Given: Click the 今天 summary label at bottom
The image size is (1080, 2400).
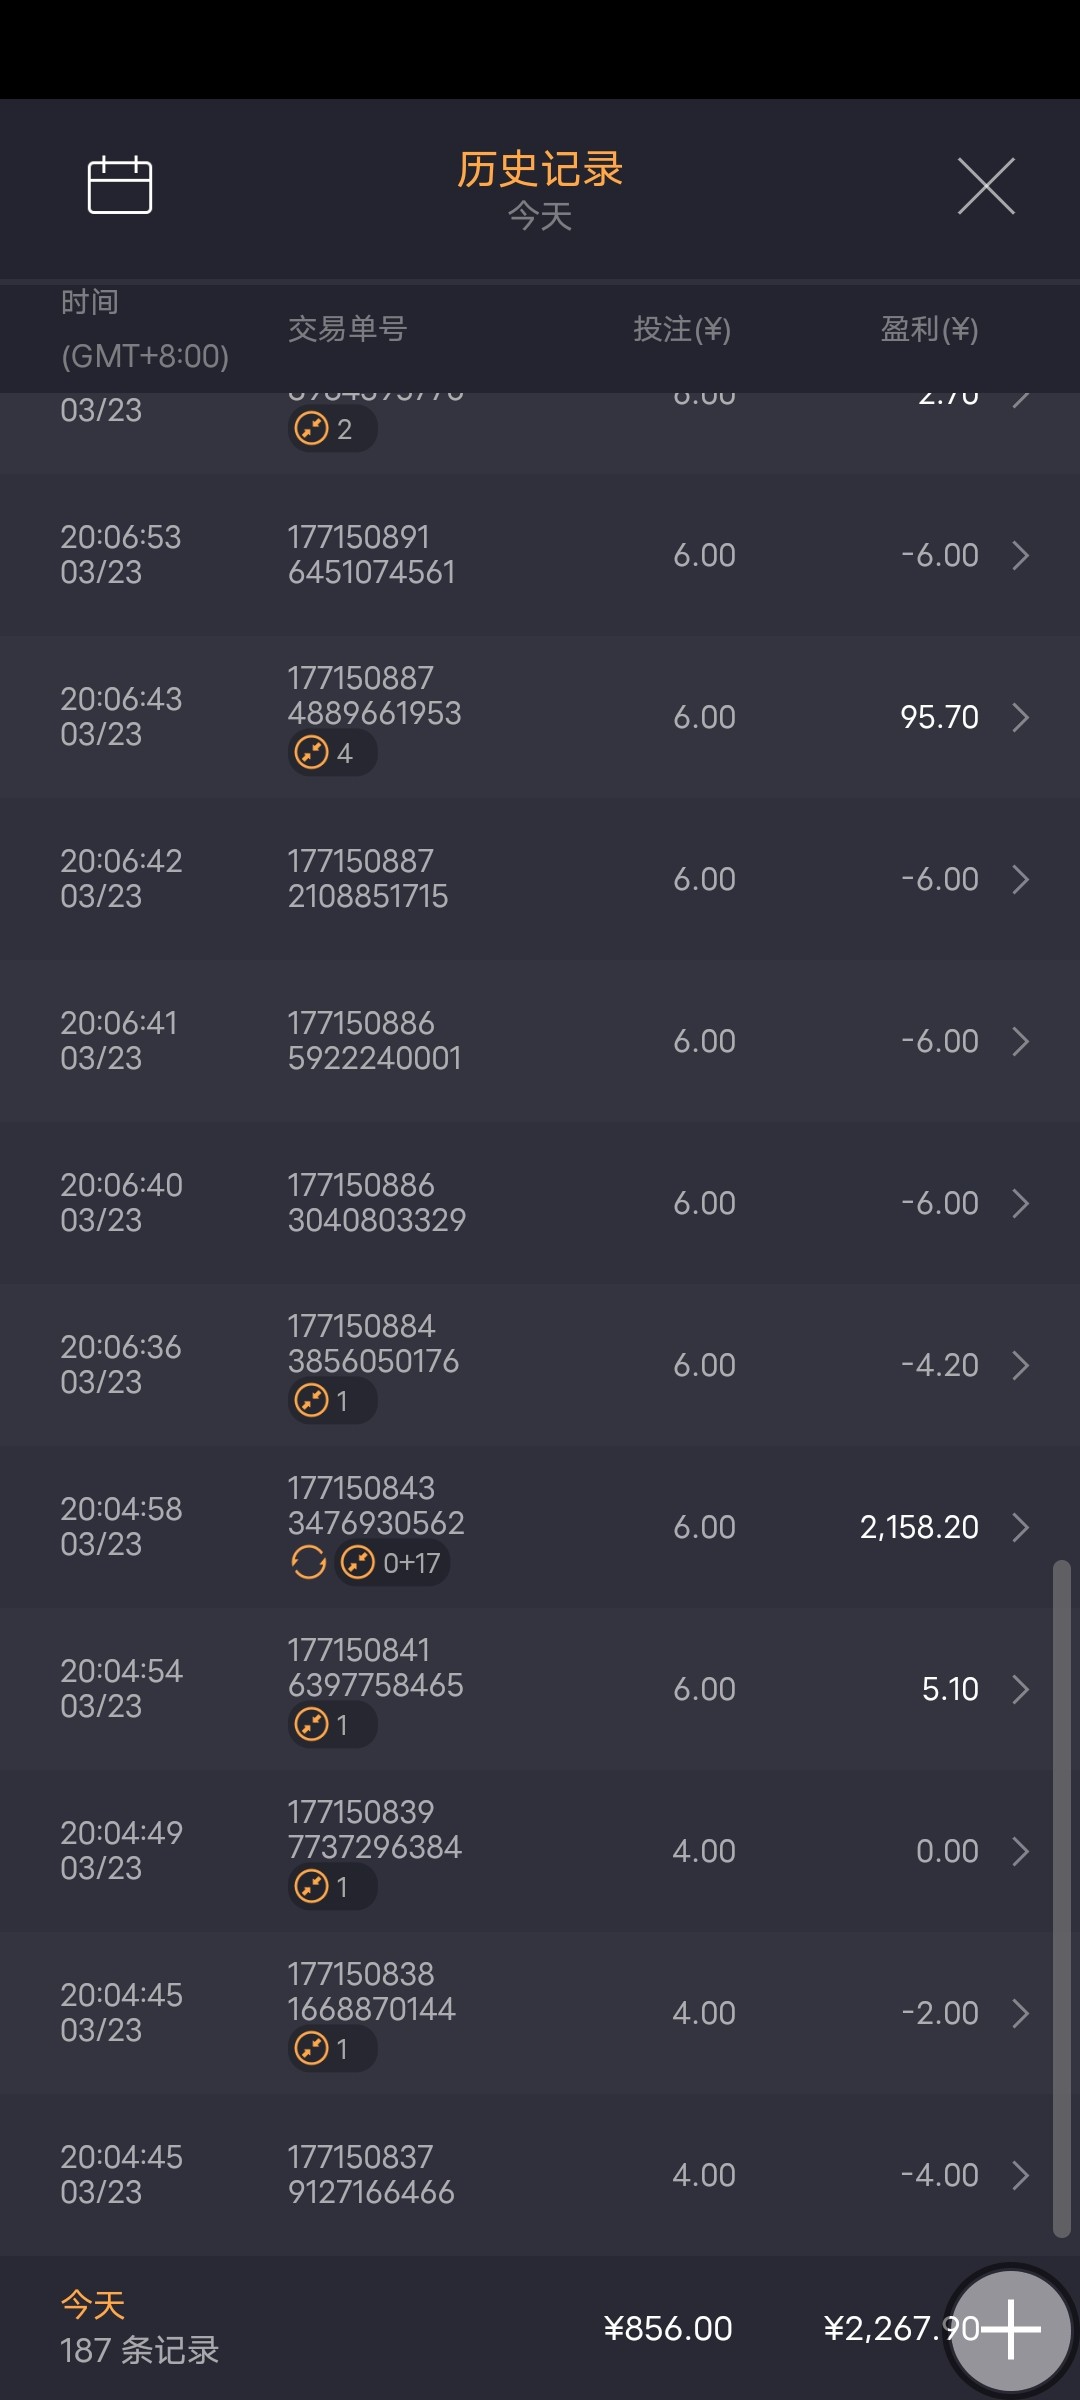Looking at the screenshot, I should 93,2305.
